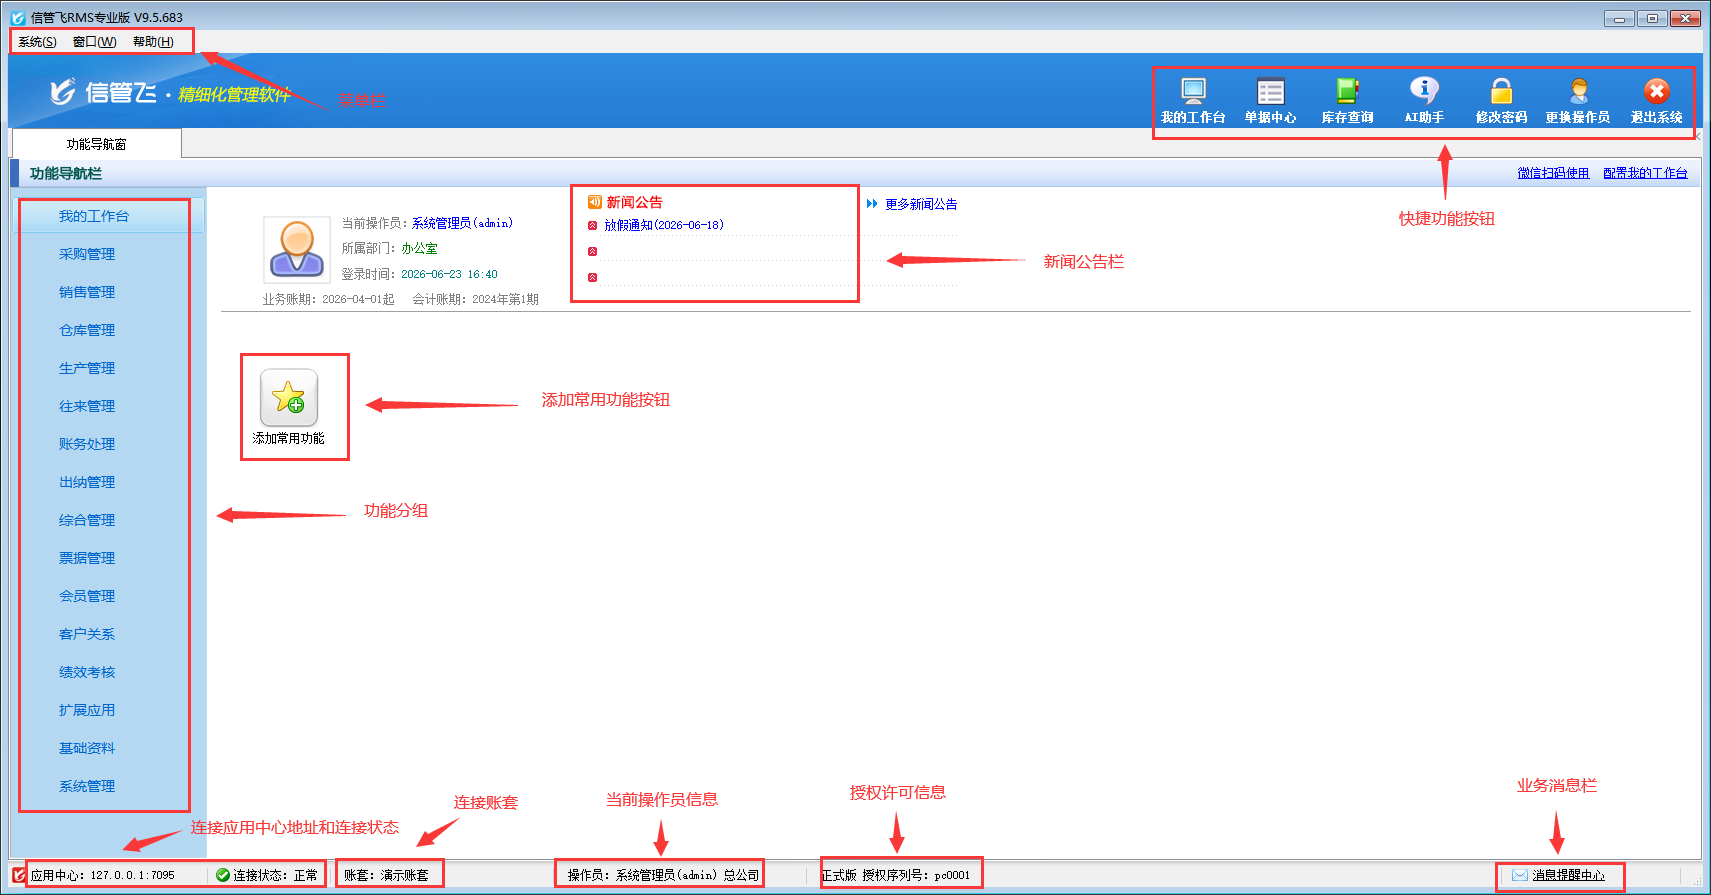Open the 出纳管理 group

[x=87, y=482]
